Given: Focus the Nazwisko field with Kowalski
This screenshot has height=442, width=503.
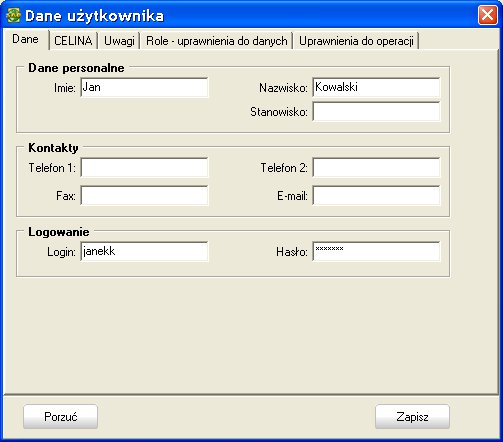Looking at the screenshot, I should tap(376, 87).
